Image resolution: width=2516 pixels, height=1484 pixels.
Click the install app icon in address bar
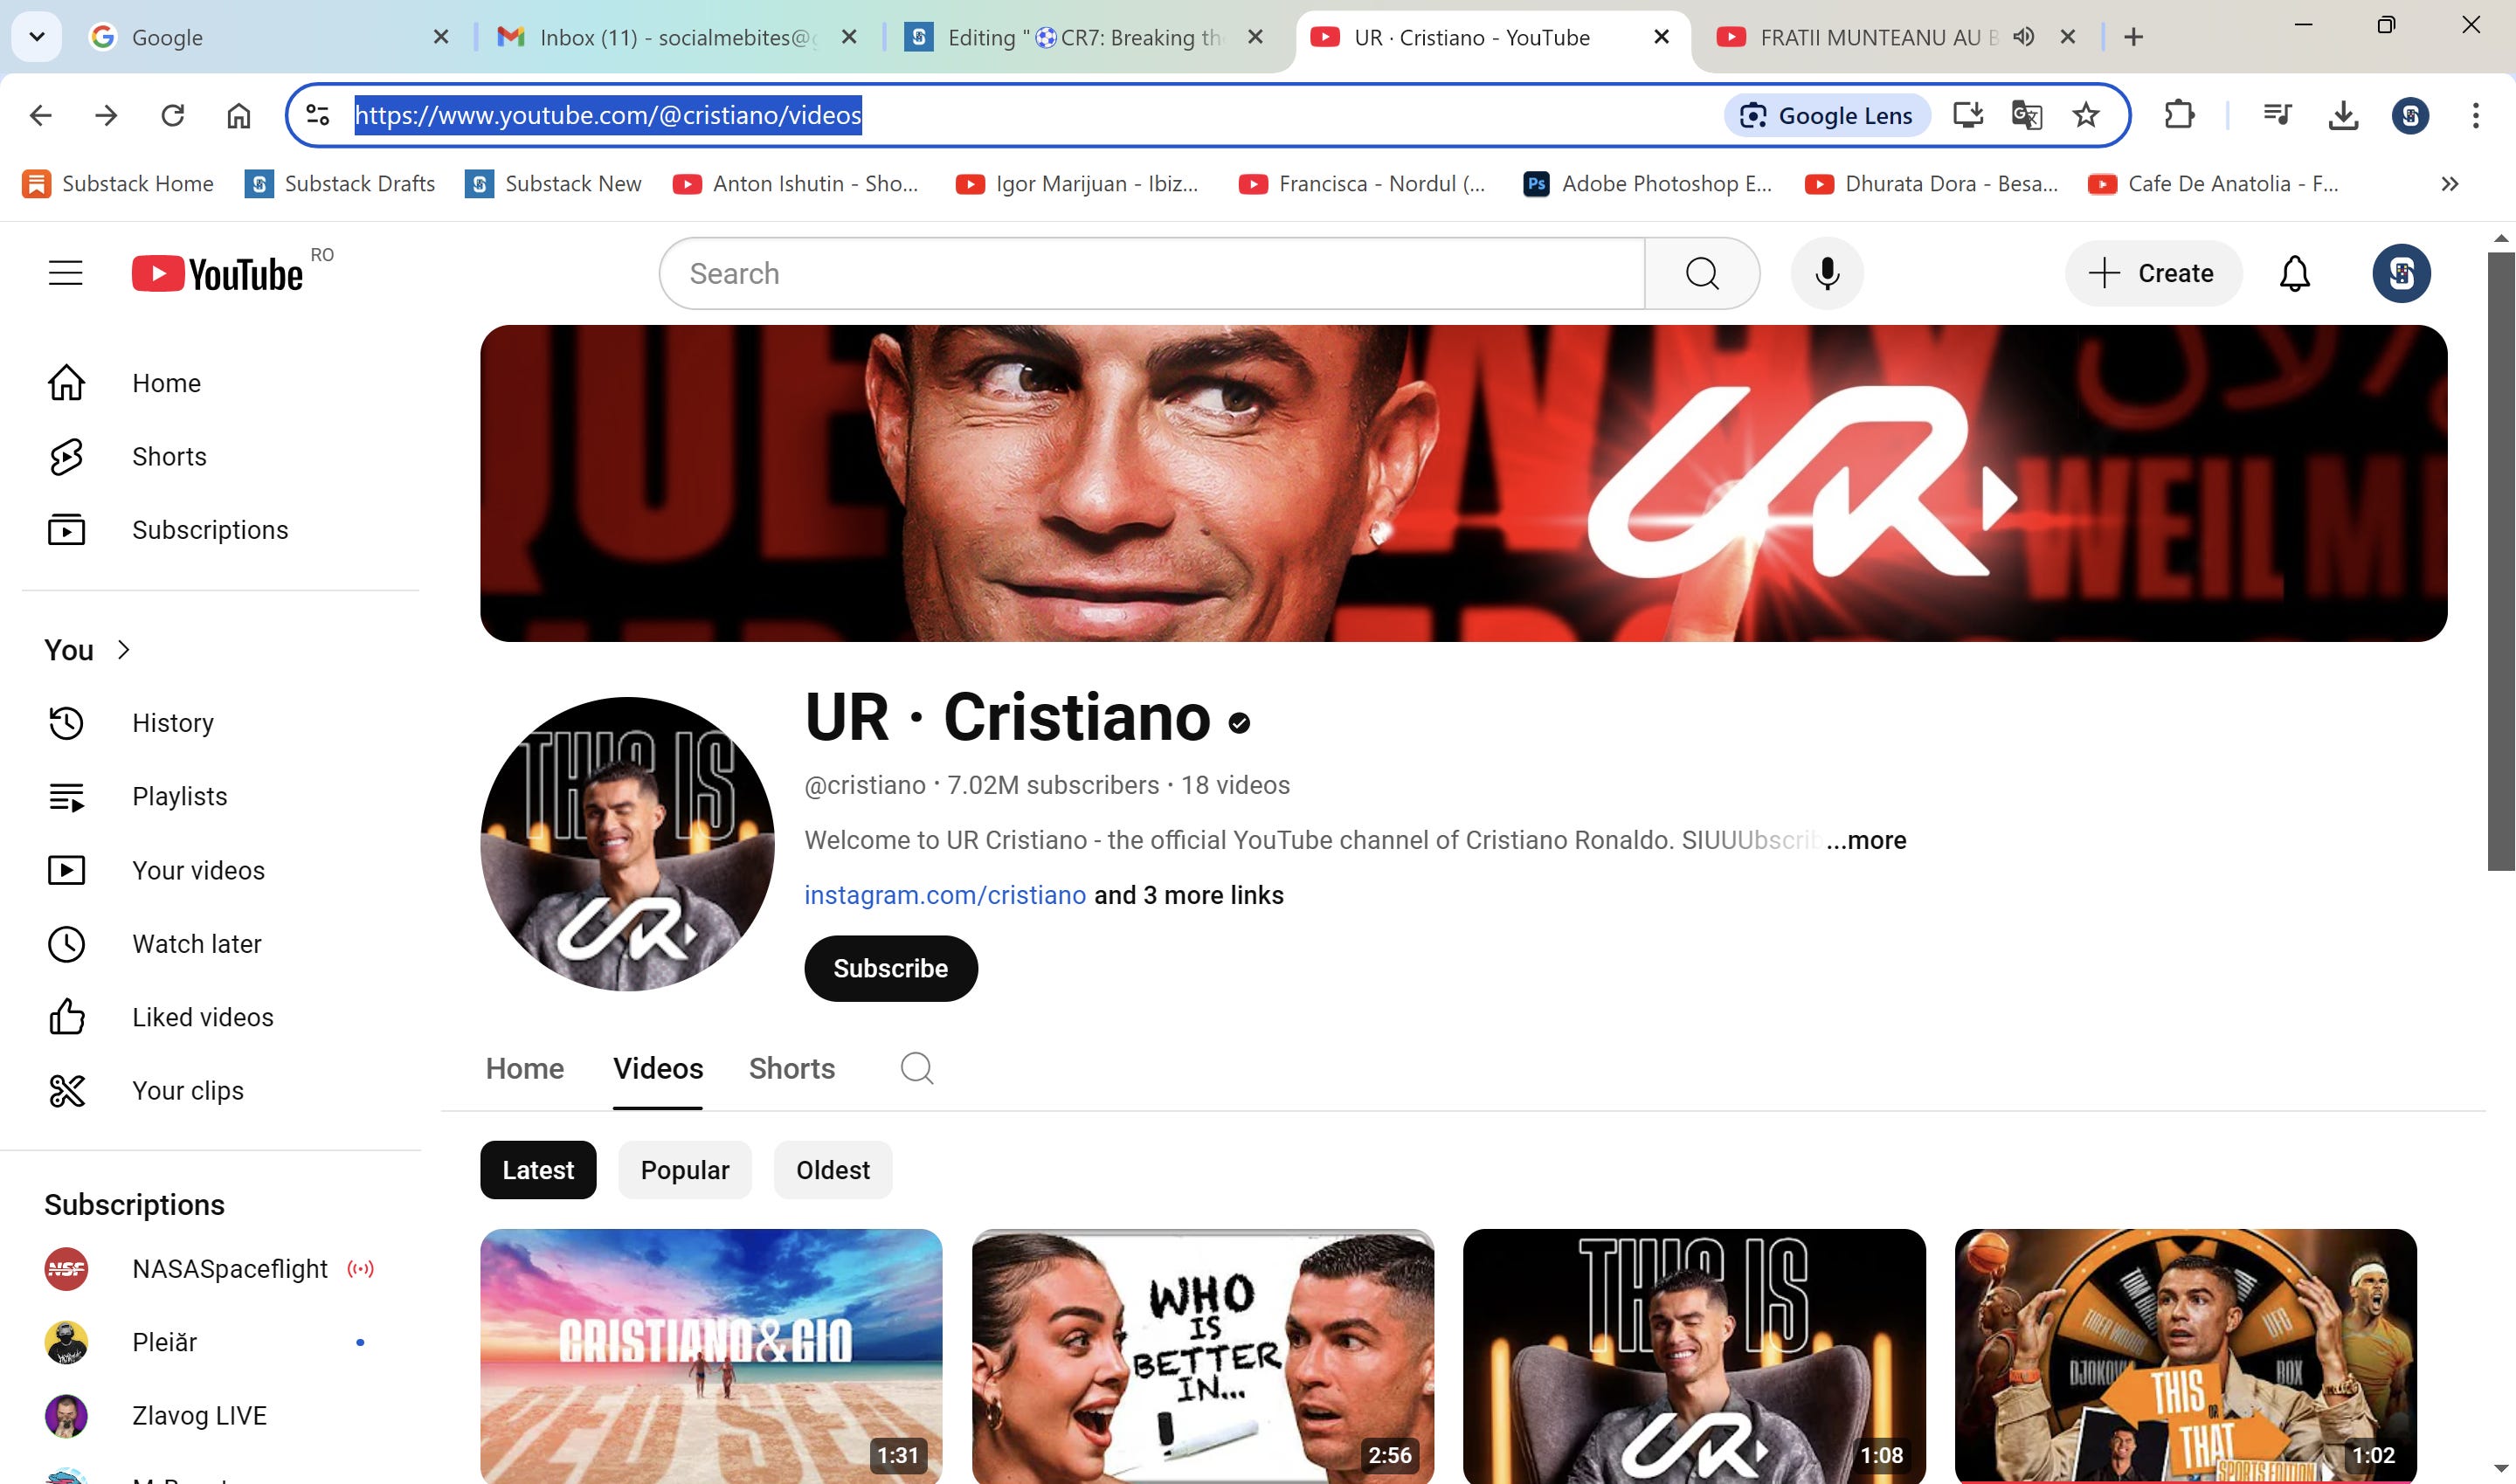point(1968,115)
